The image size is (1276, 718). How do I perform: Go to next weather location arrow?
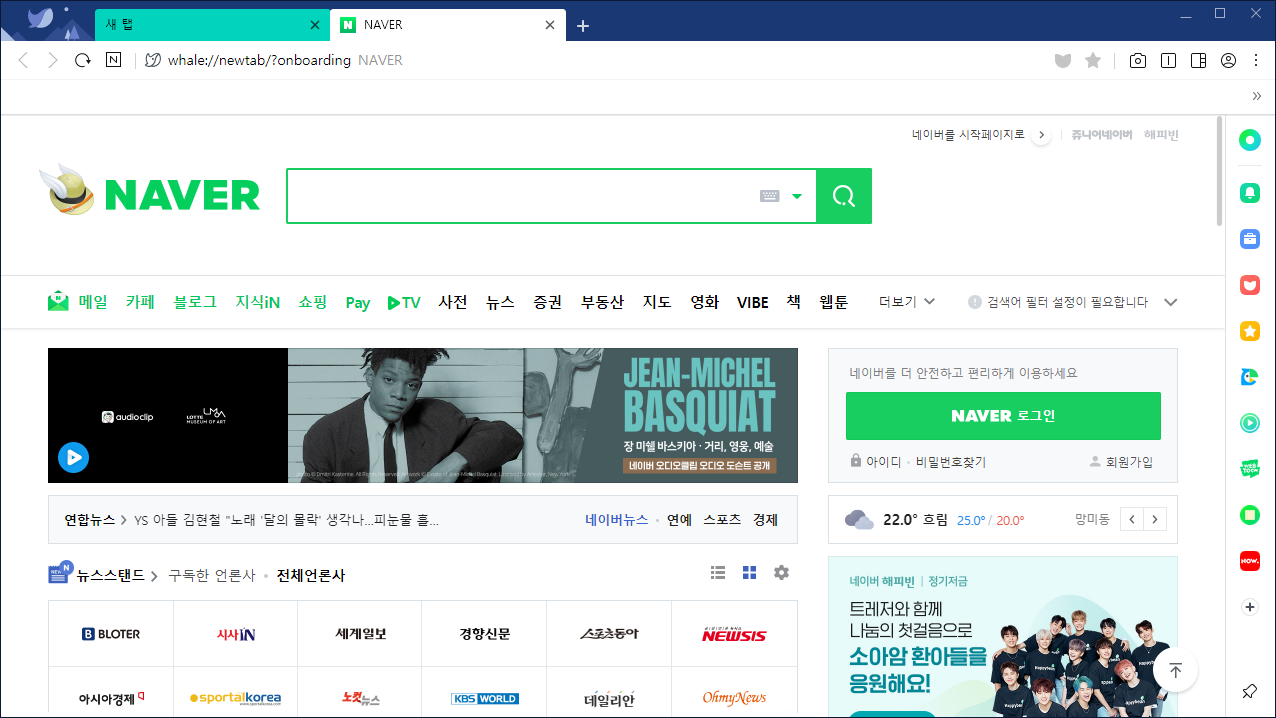(x=1155, y=520)
